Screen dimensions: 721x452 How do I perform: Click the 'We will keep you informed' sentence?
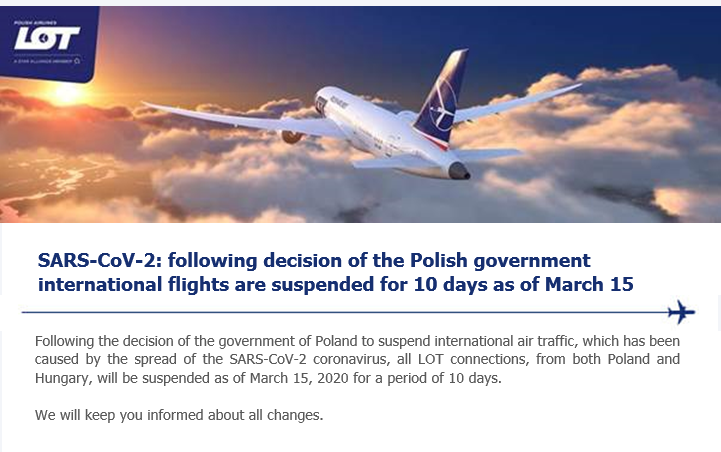tap(179, 415)
